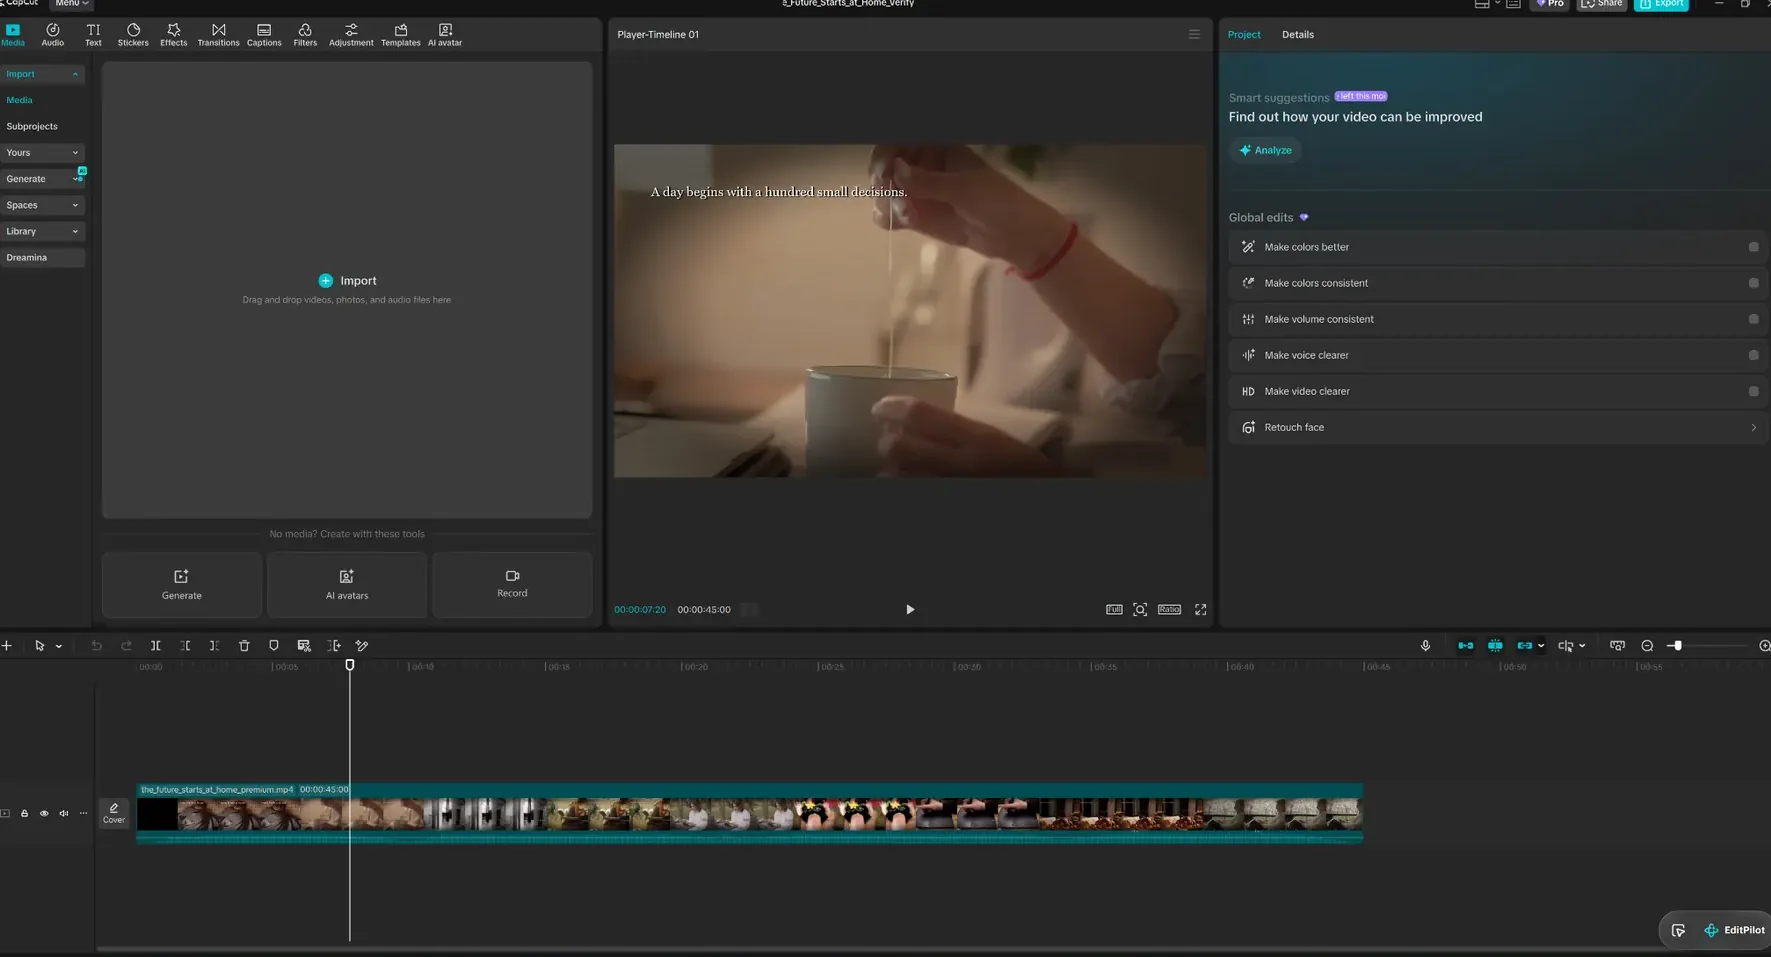Open the Templates panel

click(x=400, y=35)
